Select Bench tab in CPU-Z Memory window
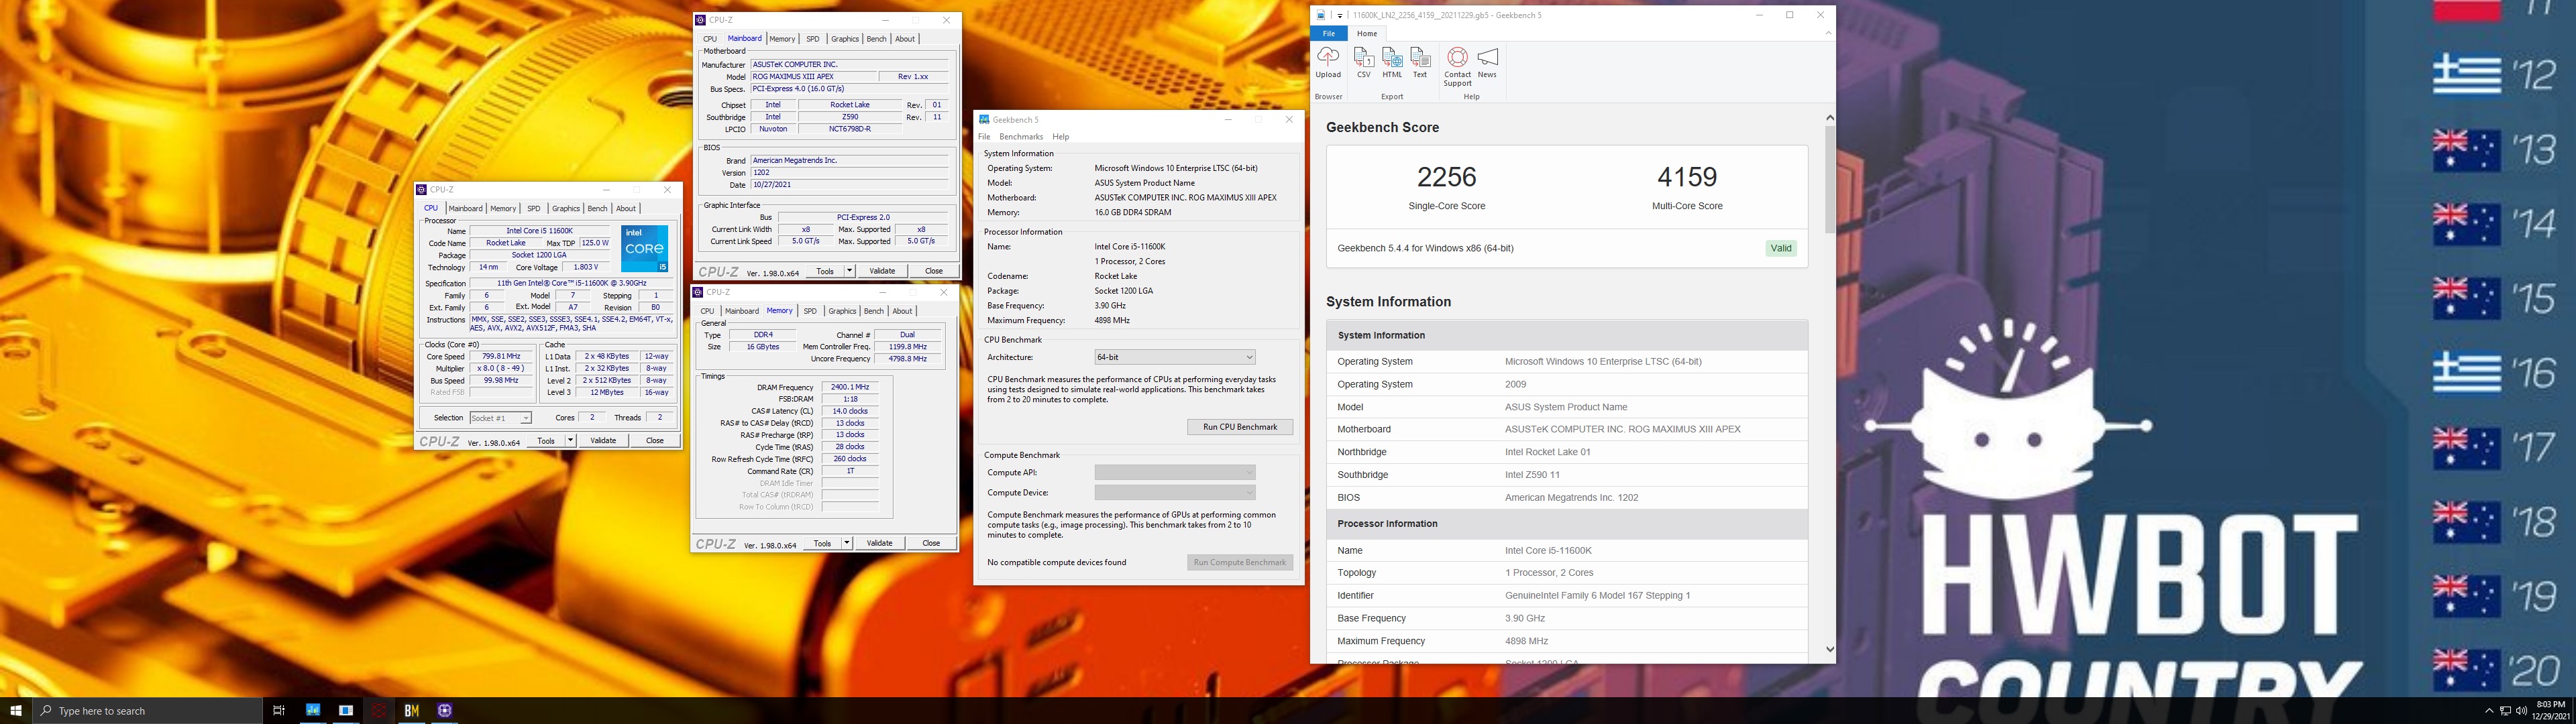This screenshot has width=2576, height=724. pyautogui.click(x=874, y=311)
